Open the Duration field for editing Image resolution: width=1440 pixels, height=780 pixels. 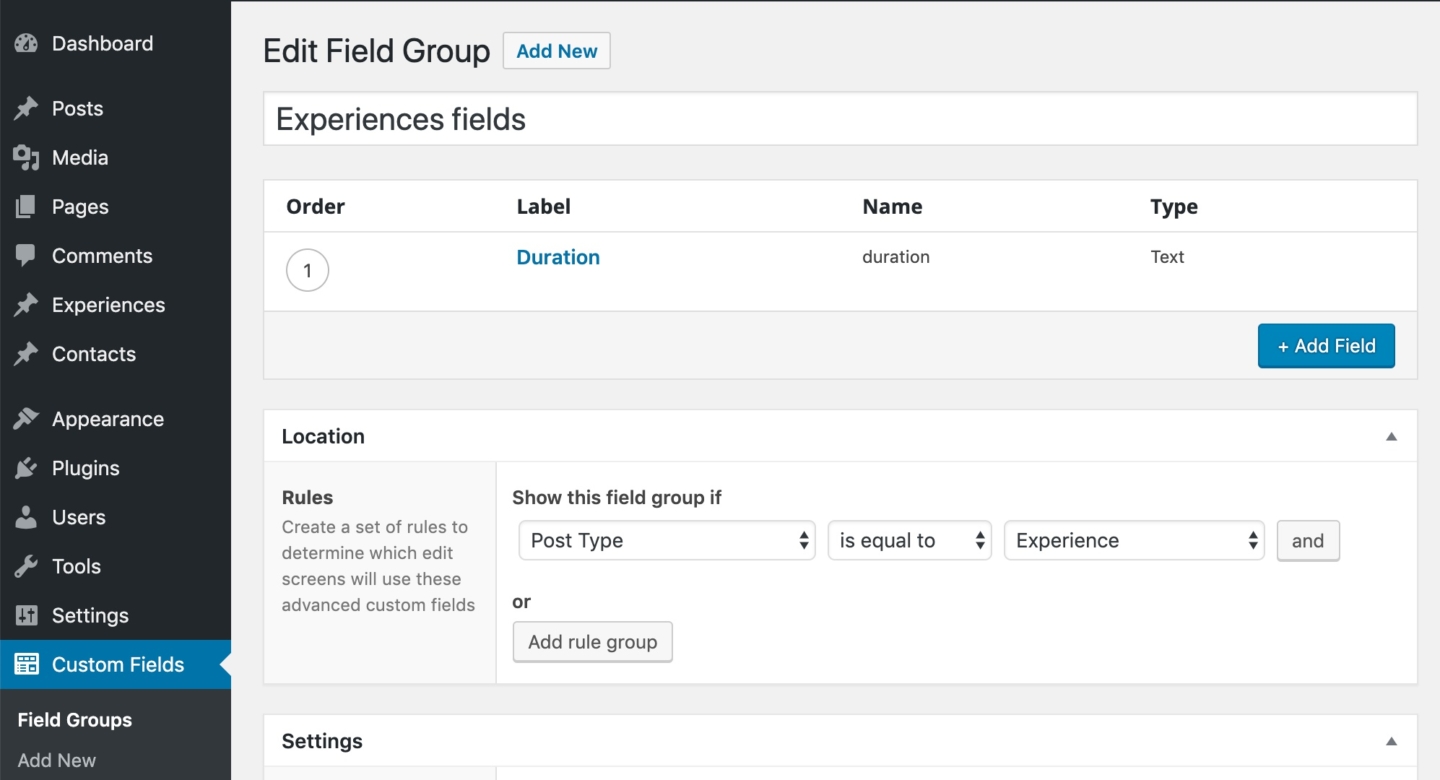(x=557, y=257)
